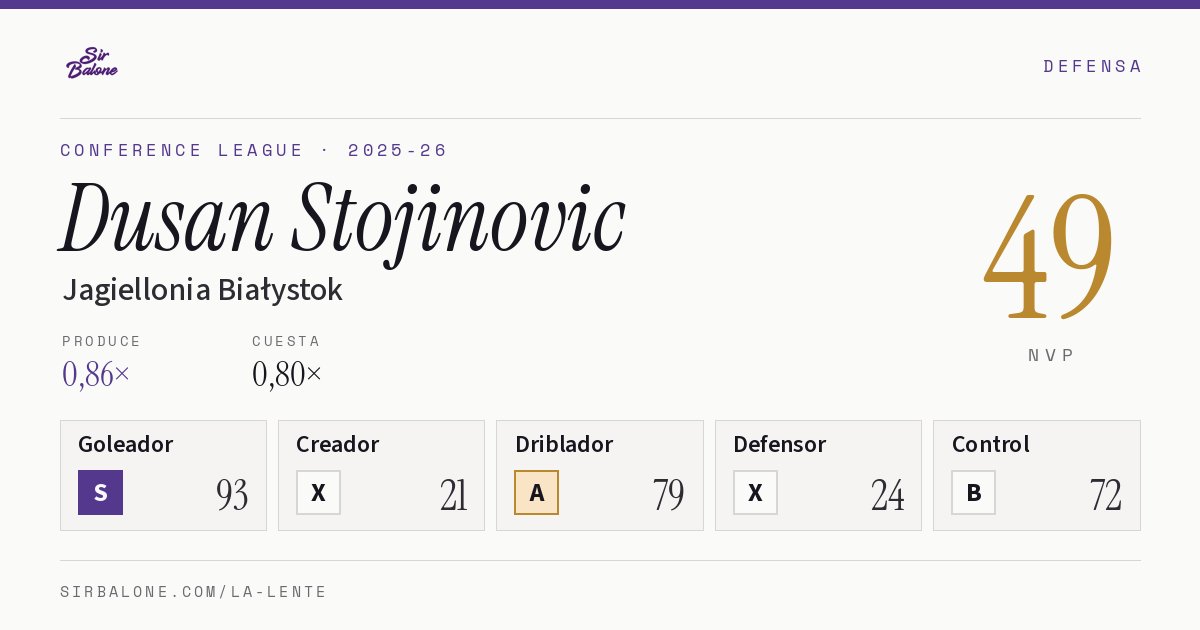Click the Goleador score 93

pos(232,494)
